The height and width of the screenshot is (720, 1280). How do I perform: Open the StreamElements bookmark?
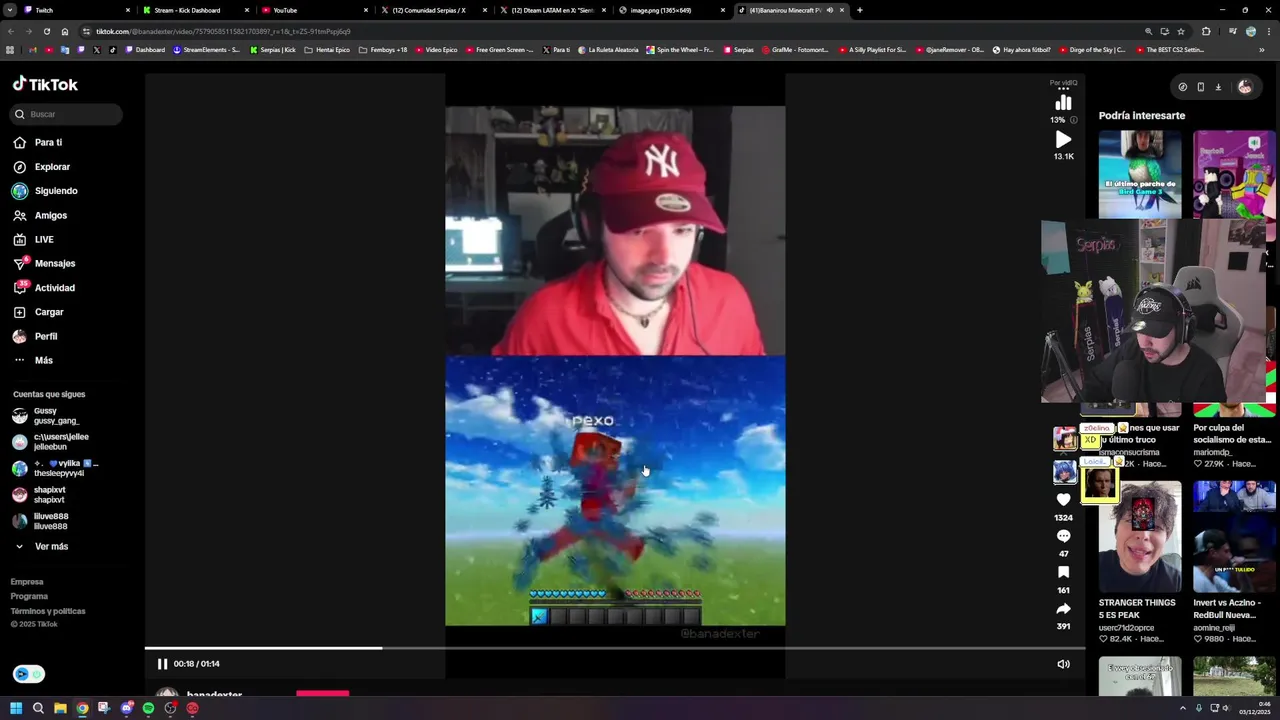tap(207, 50)
